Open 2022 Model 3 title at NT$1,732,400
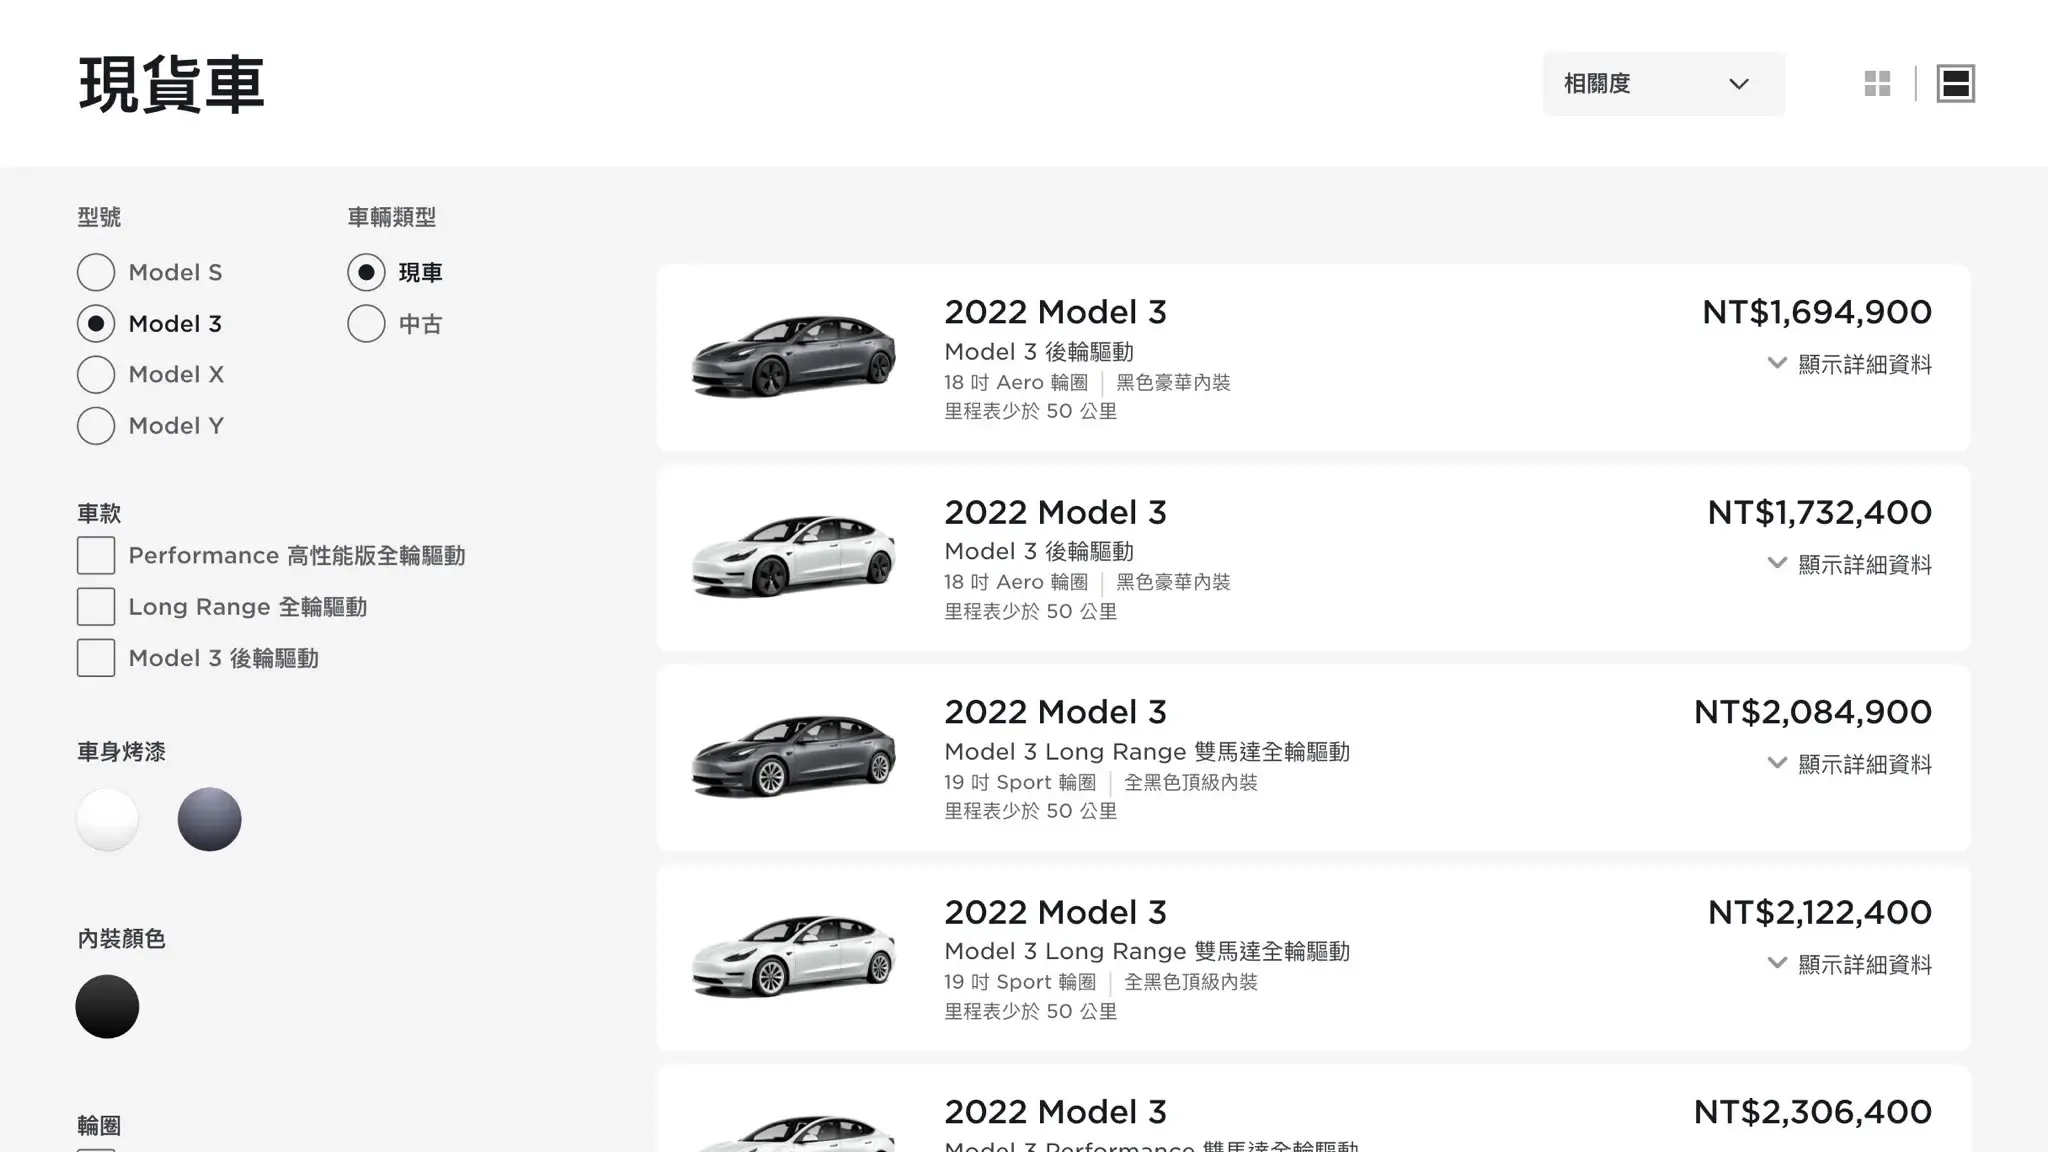 [x=1056, y=512]
